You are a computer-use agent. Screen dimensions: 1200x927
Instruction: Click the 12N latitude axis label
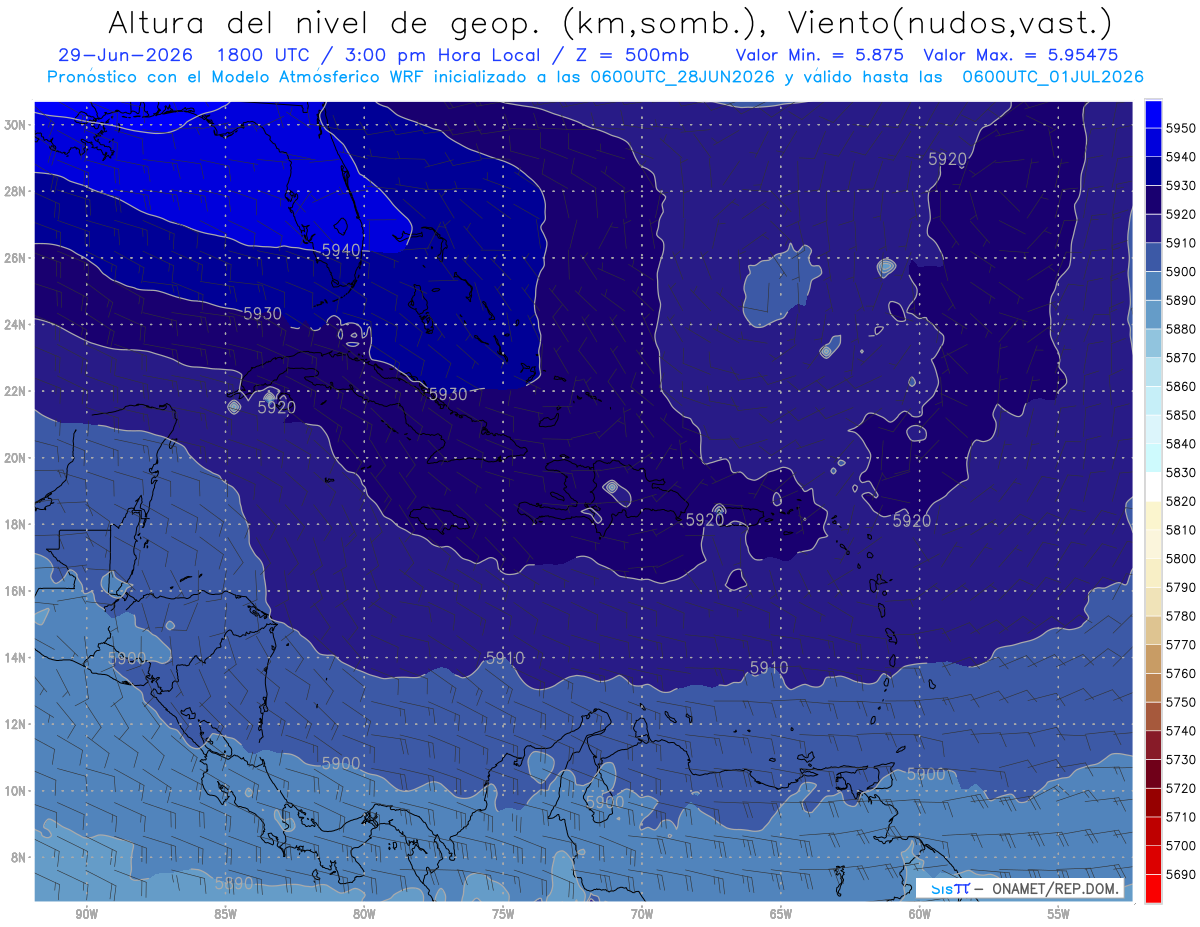[16, 724]
